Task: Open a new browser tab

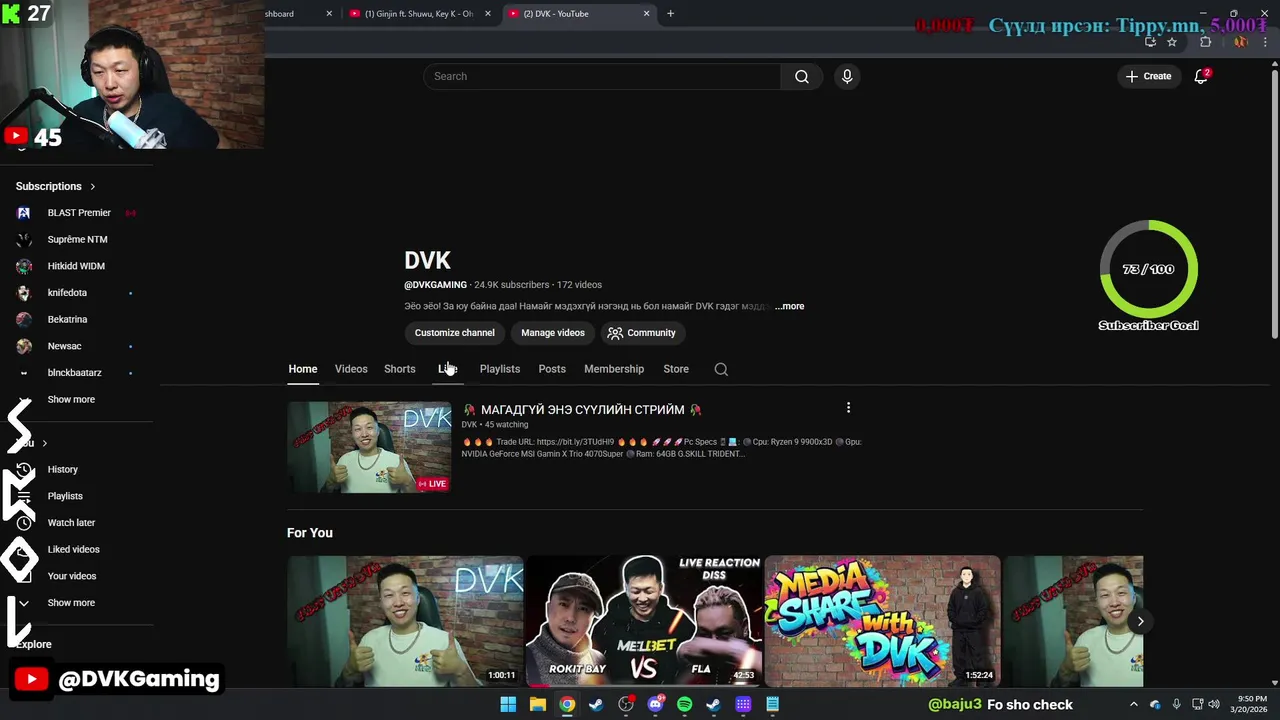Action: click(670, 14)
